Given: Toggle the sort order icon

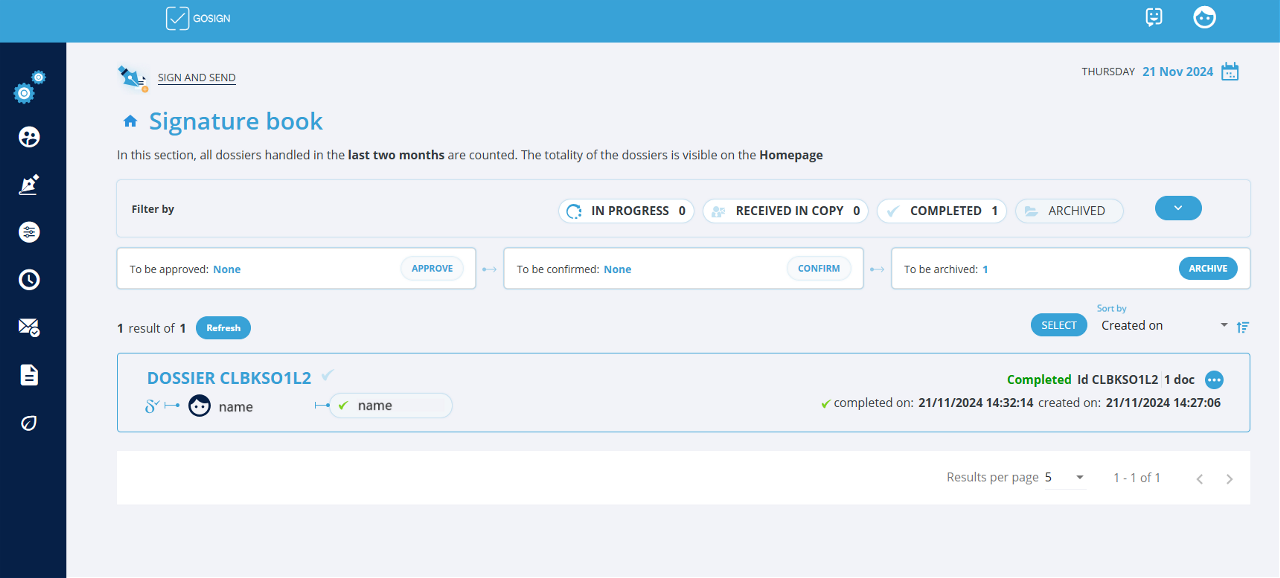Looking at the screenshot, I should [x=1243, y=327].
